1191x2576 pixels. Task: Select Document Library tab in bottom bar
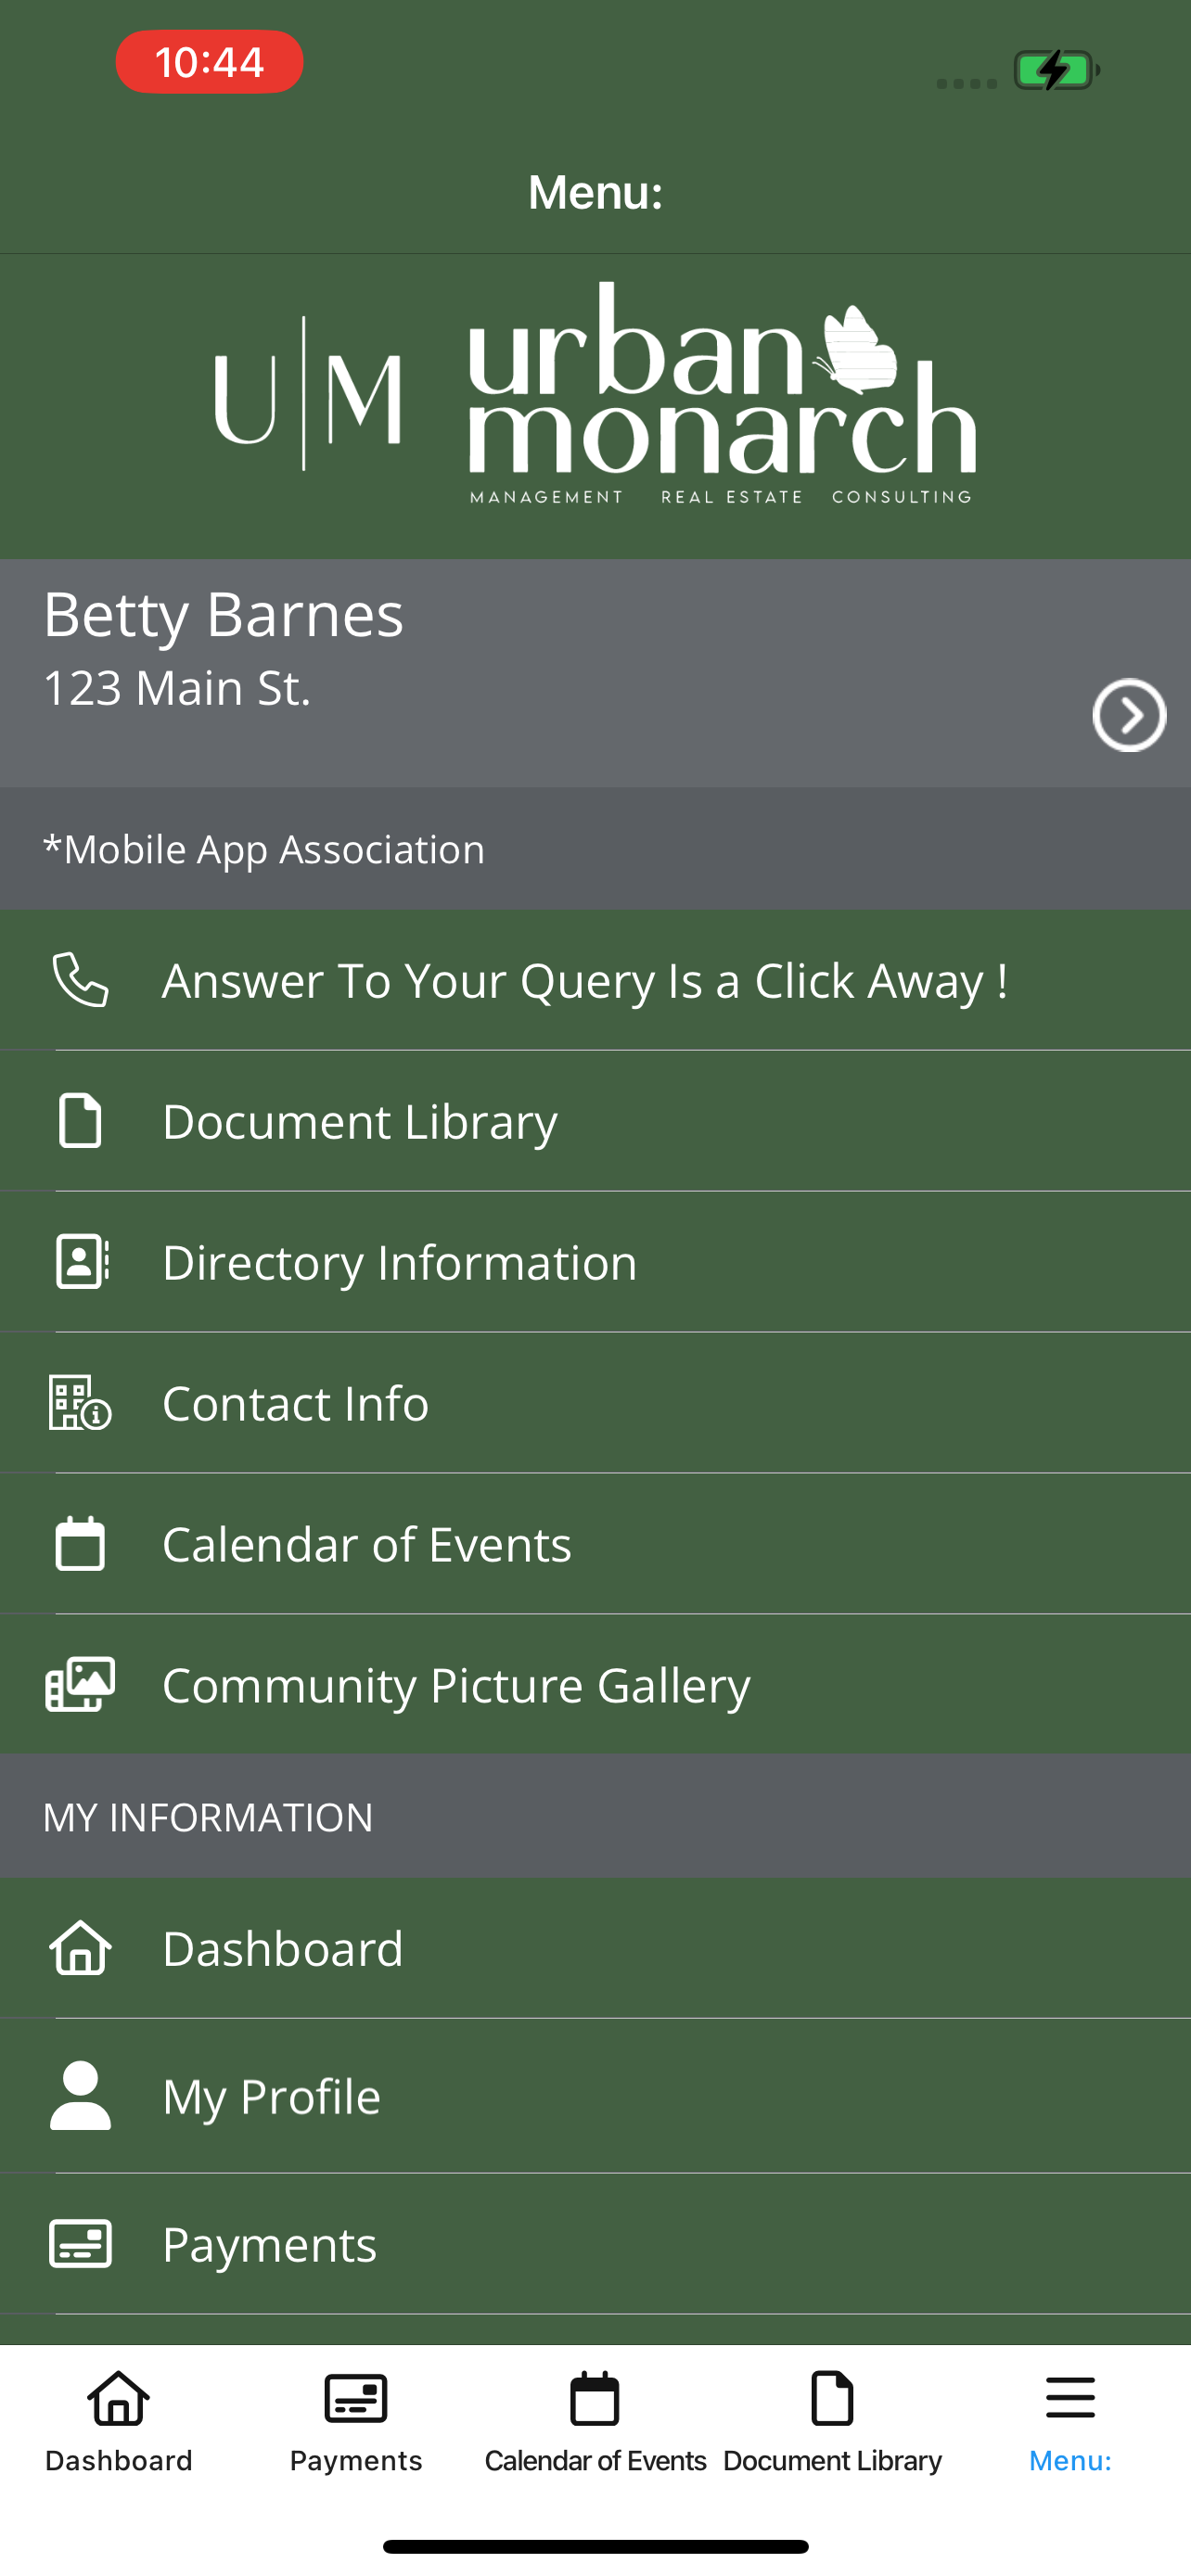(832, 2420)
